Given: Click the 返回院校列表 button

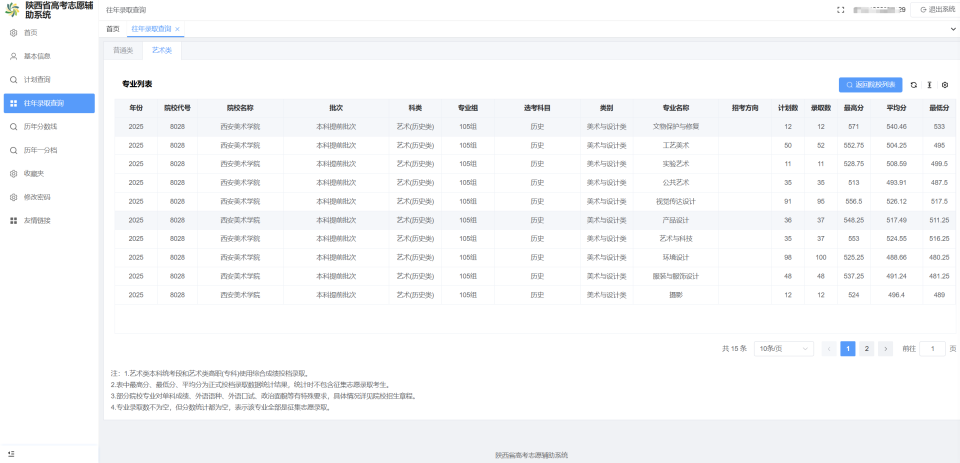Looking at the screenshot, I should tap(870, 85).
